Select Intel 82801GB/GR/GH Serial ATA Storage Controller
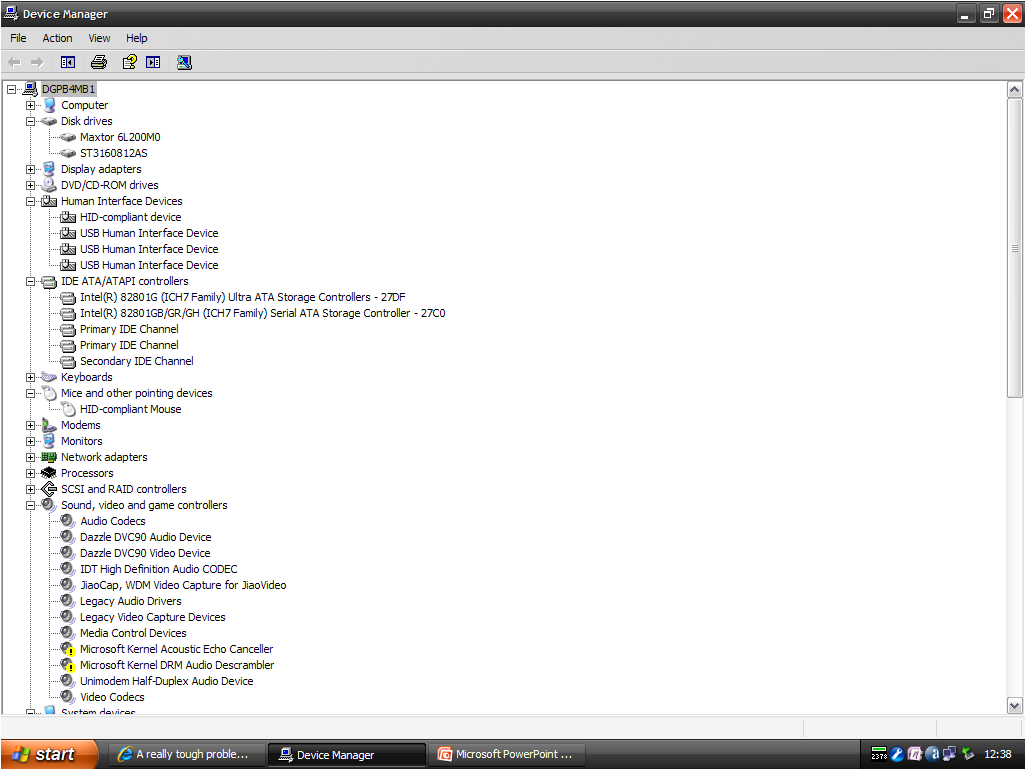This screenshot has height=770, width=1026. [x=262, y=313]
